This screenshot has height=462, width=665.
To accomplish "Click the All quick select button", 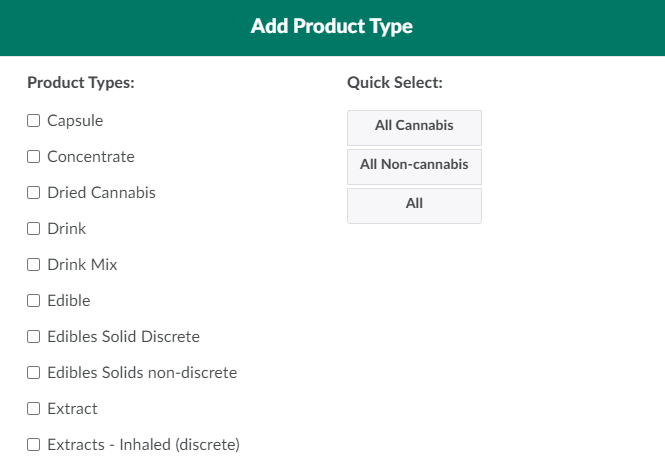I will click(x=414, y=204).
